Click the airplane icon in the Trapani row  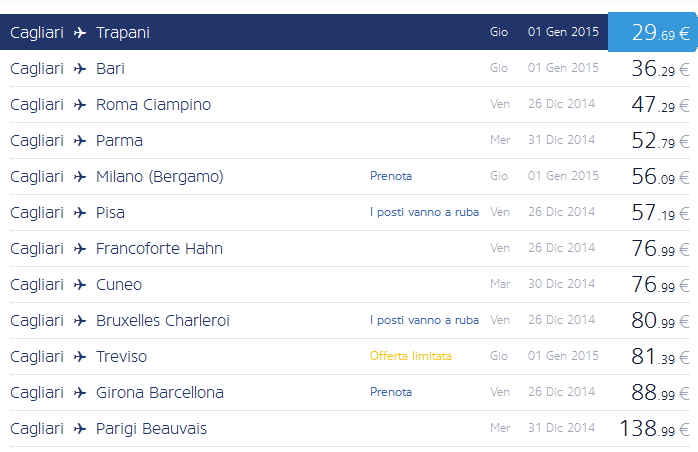pyautogui.click(x=80, y=33)
